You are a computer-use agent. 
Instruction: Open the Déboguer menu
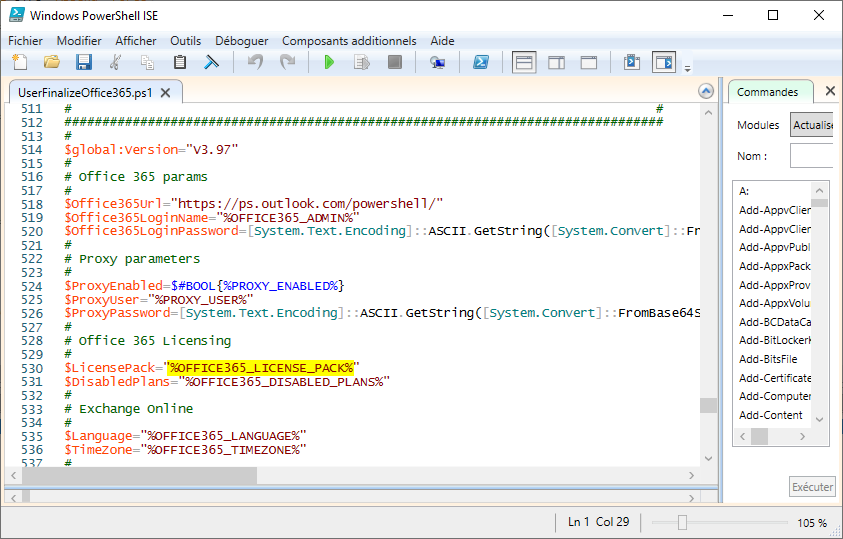click(241, 41)
